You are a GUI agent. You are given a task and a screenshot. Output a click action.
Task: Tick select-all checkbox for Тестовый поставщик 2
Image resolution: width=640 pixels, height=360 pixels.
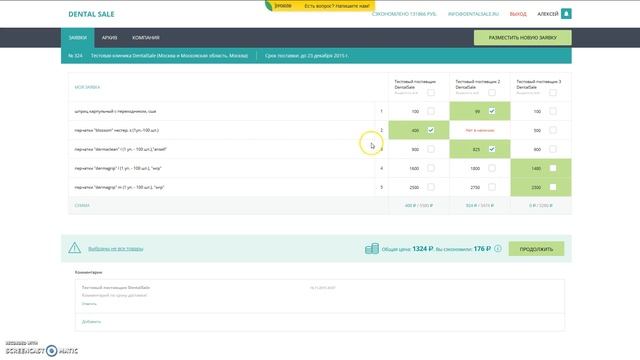[x=492, y=93]
